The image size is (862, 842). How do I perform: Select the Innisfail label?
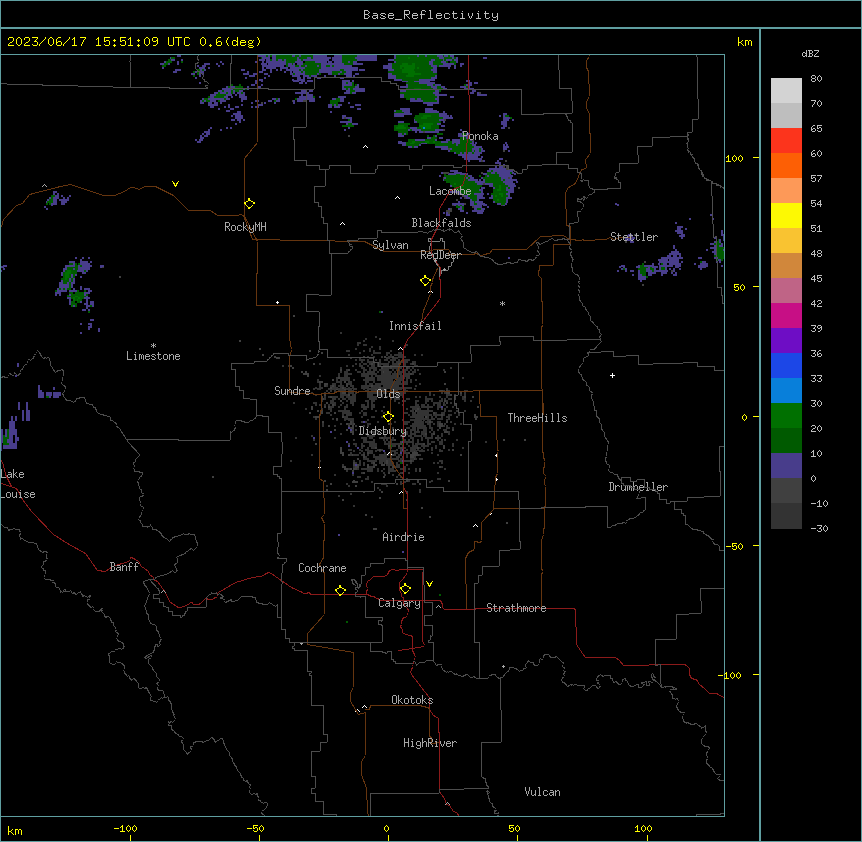[x=415, y=326]
